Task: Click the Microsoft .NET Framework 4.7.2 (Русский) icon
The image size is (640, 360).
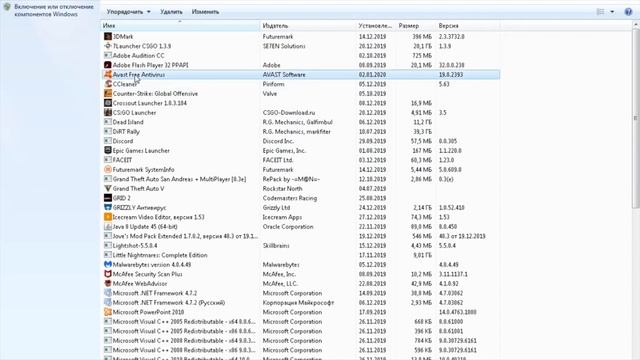Action: tap(108, 302)
